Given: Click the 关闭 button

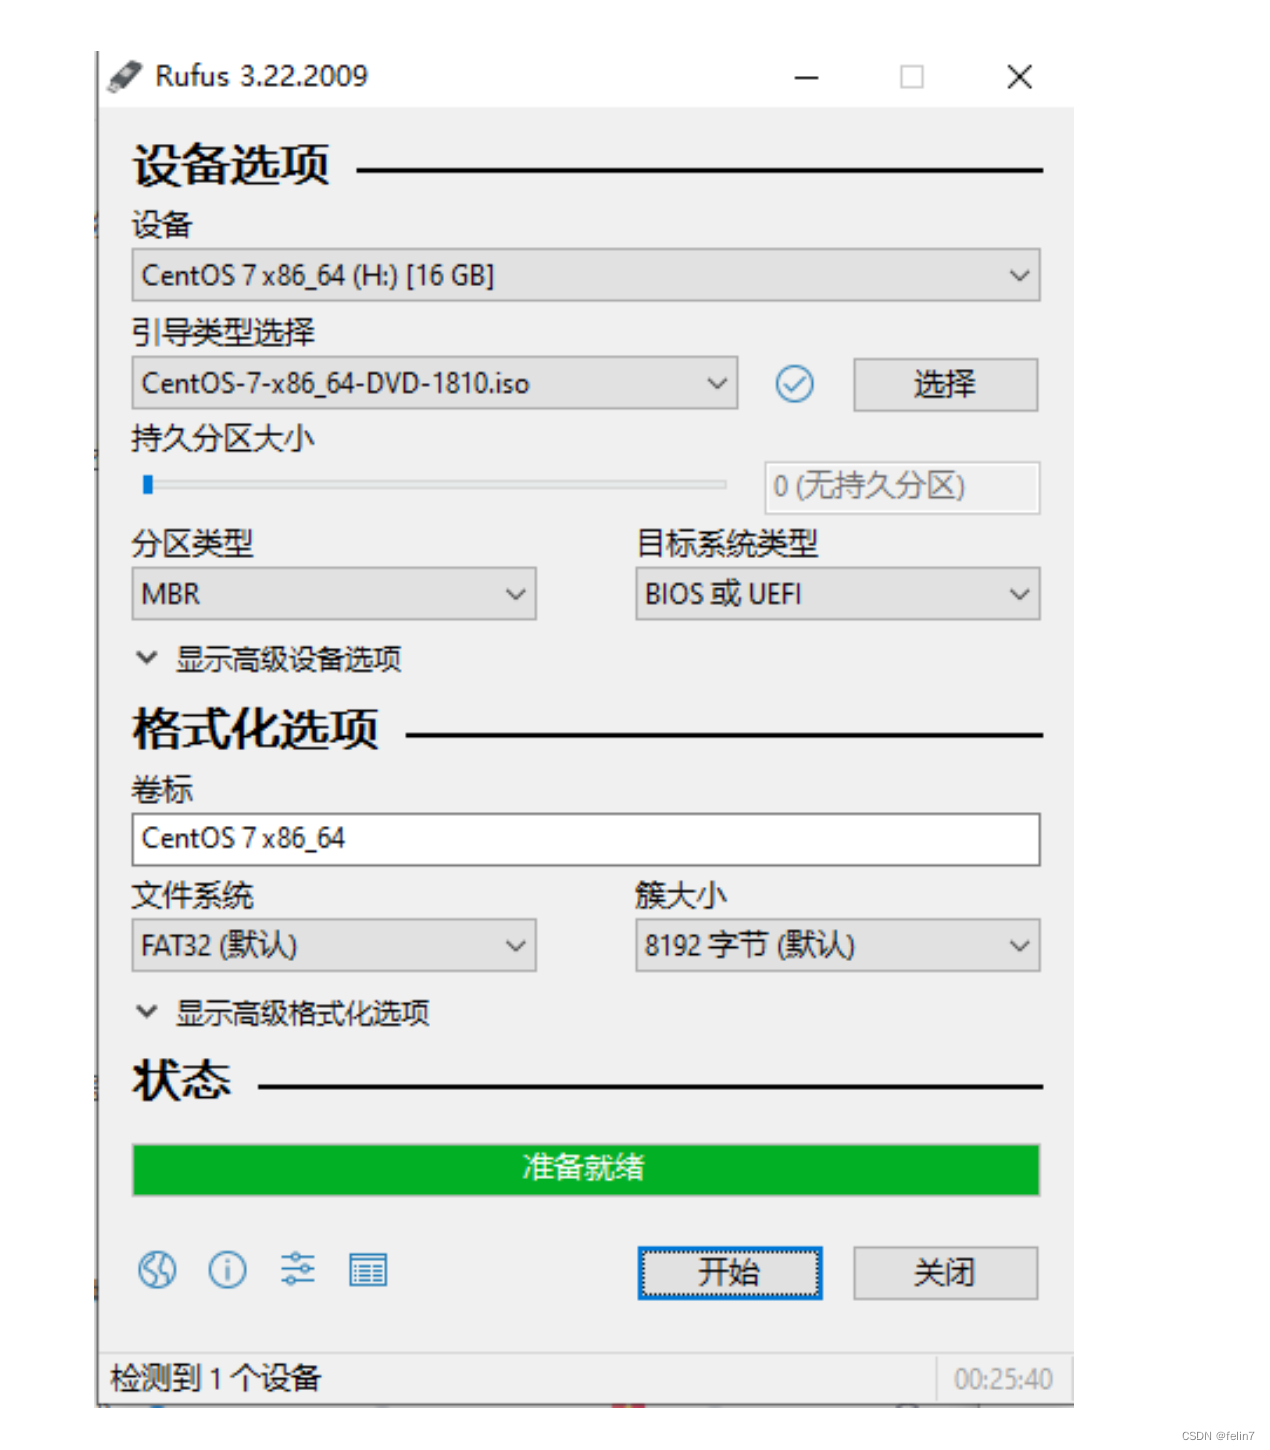Looking at the screenshot, I should (x=945, y=1273).
